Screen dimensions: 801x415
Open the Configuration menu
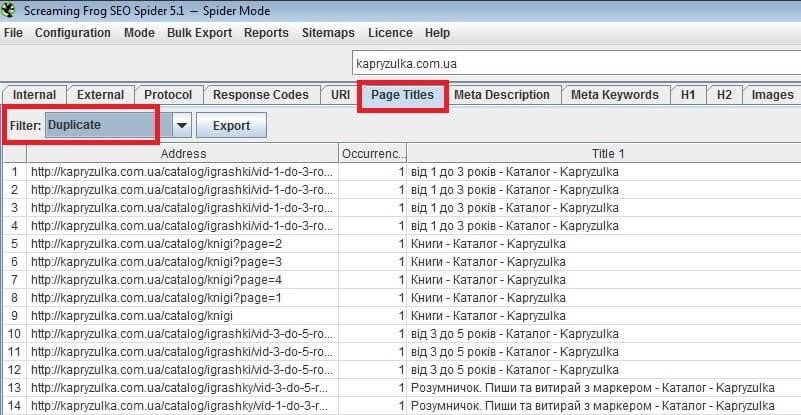(72, 32)
